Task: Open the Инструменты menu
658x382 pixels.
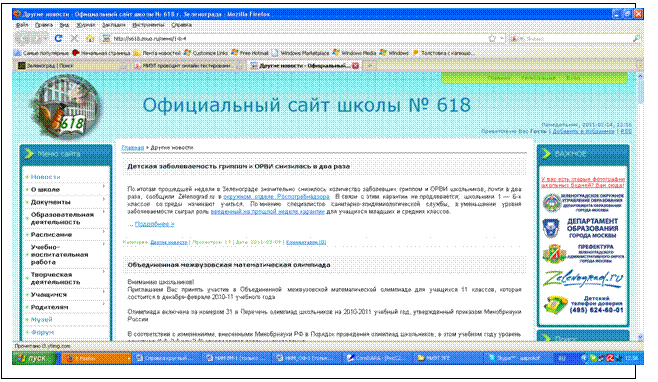Action: click(148, 25)
